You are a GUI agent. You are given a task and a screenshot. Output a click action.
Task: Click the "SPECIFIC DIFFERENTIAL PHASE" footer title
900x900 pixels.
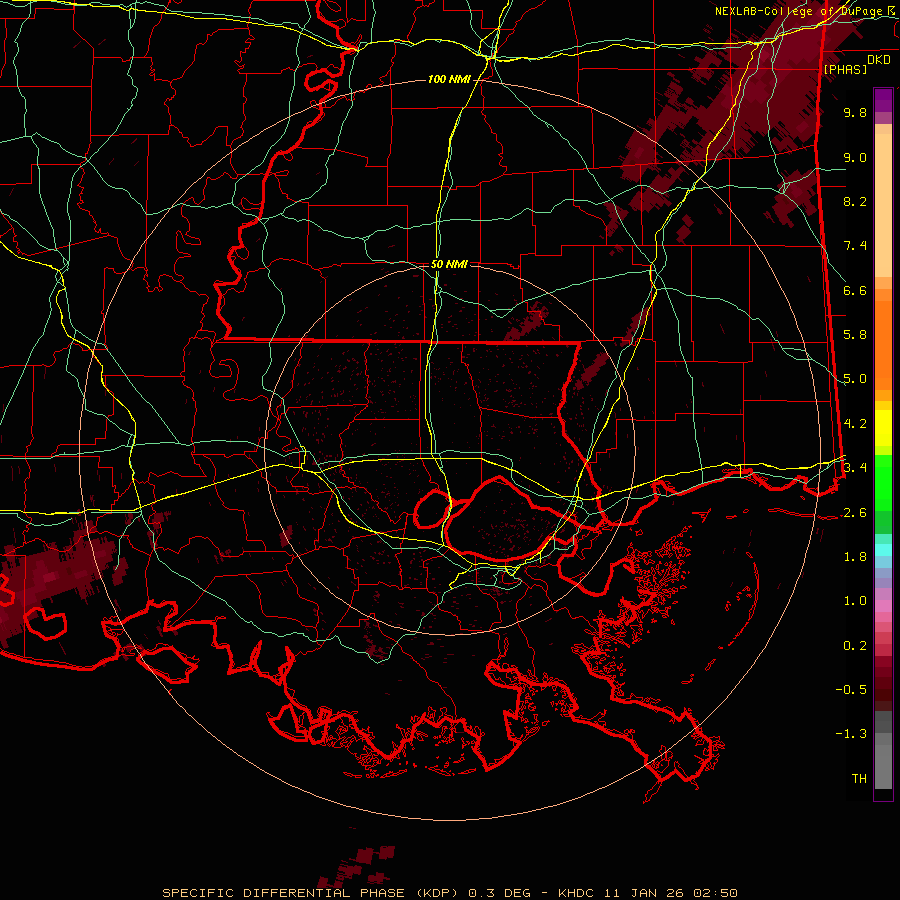(284, 893)
